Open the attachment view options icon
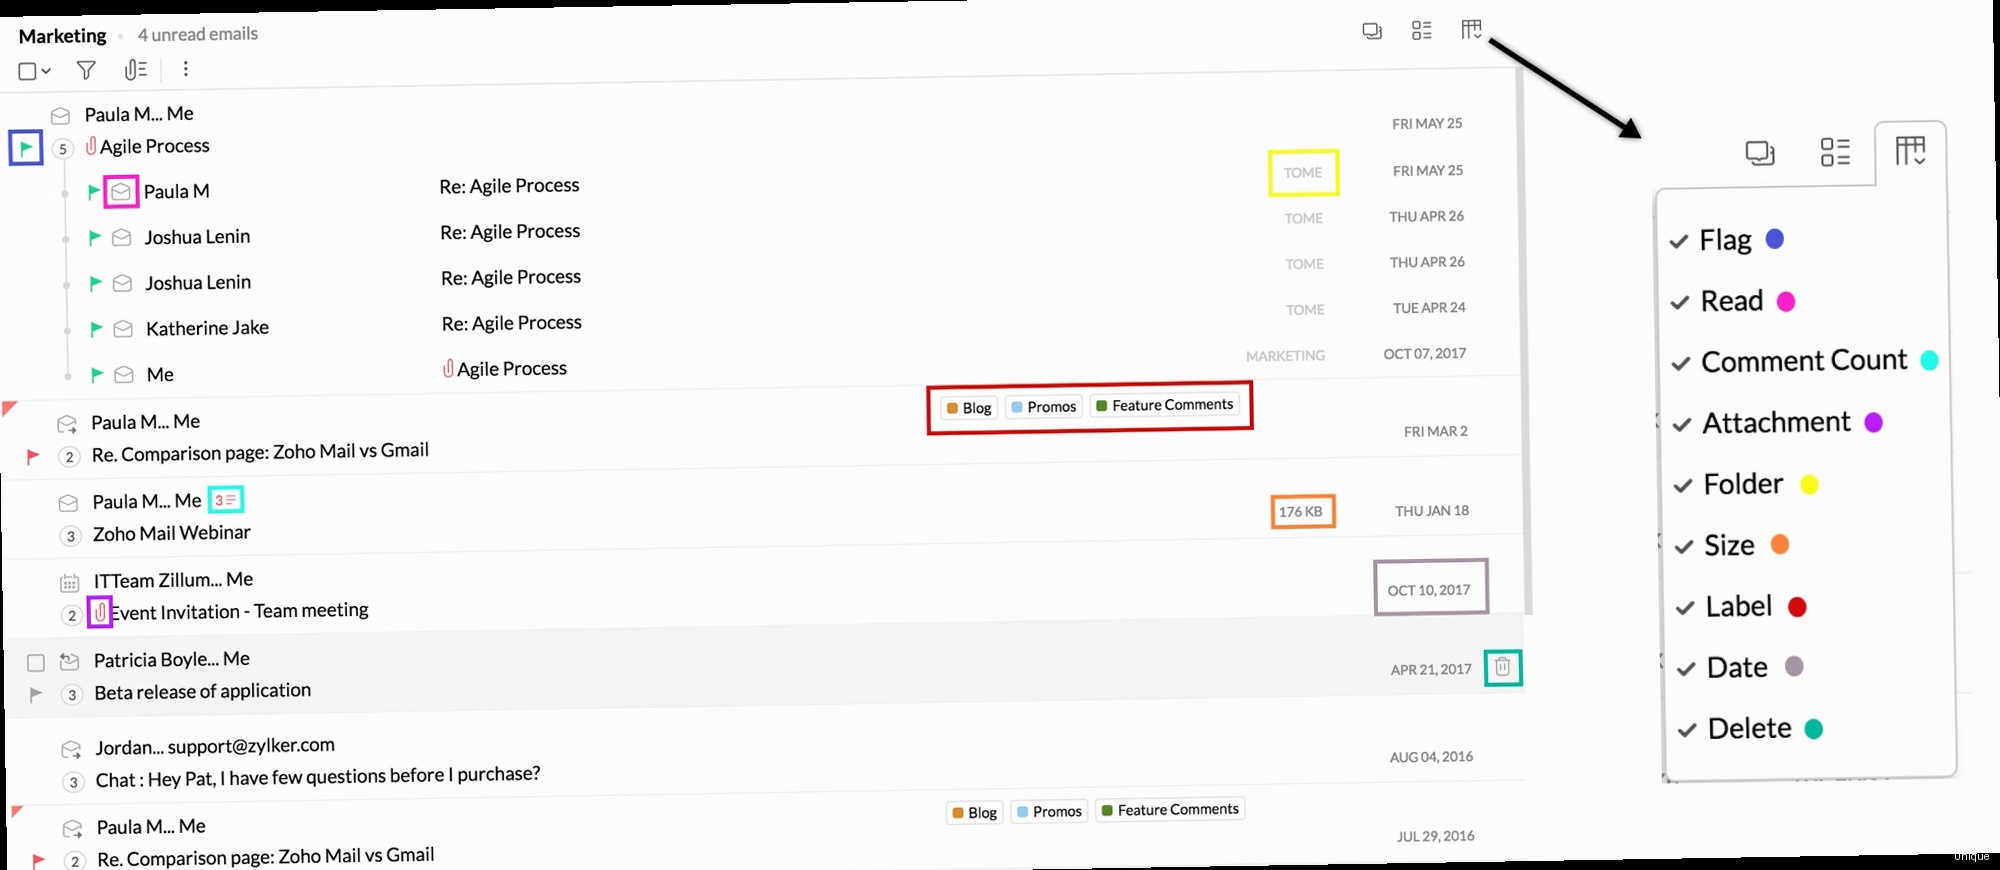 pos(135,70)
